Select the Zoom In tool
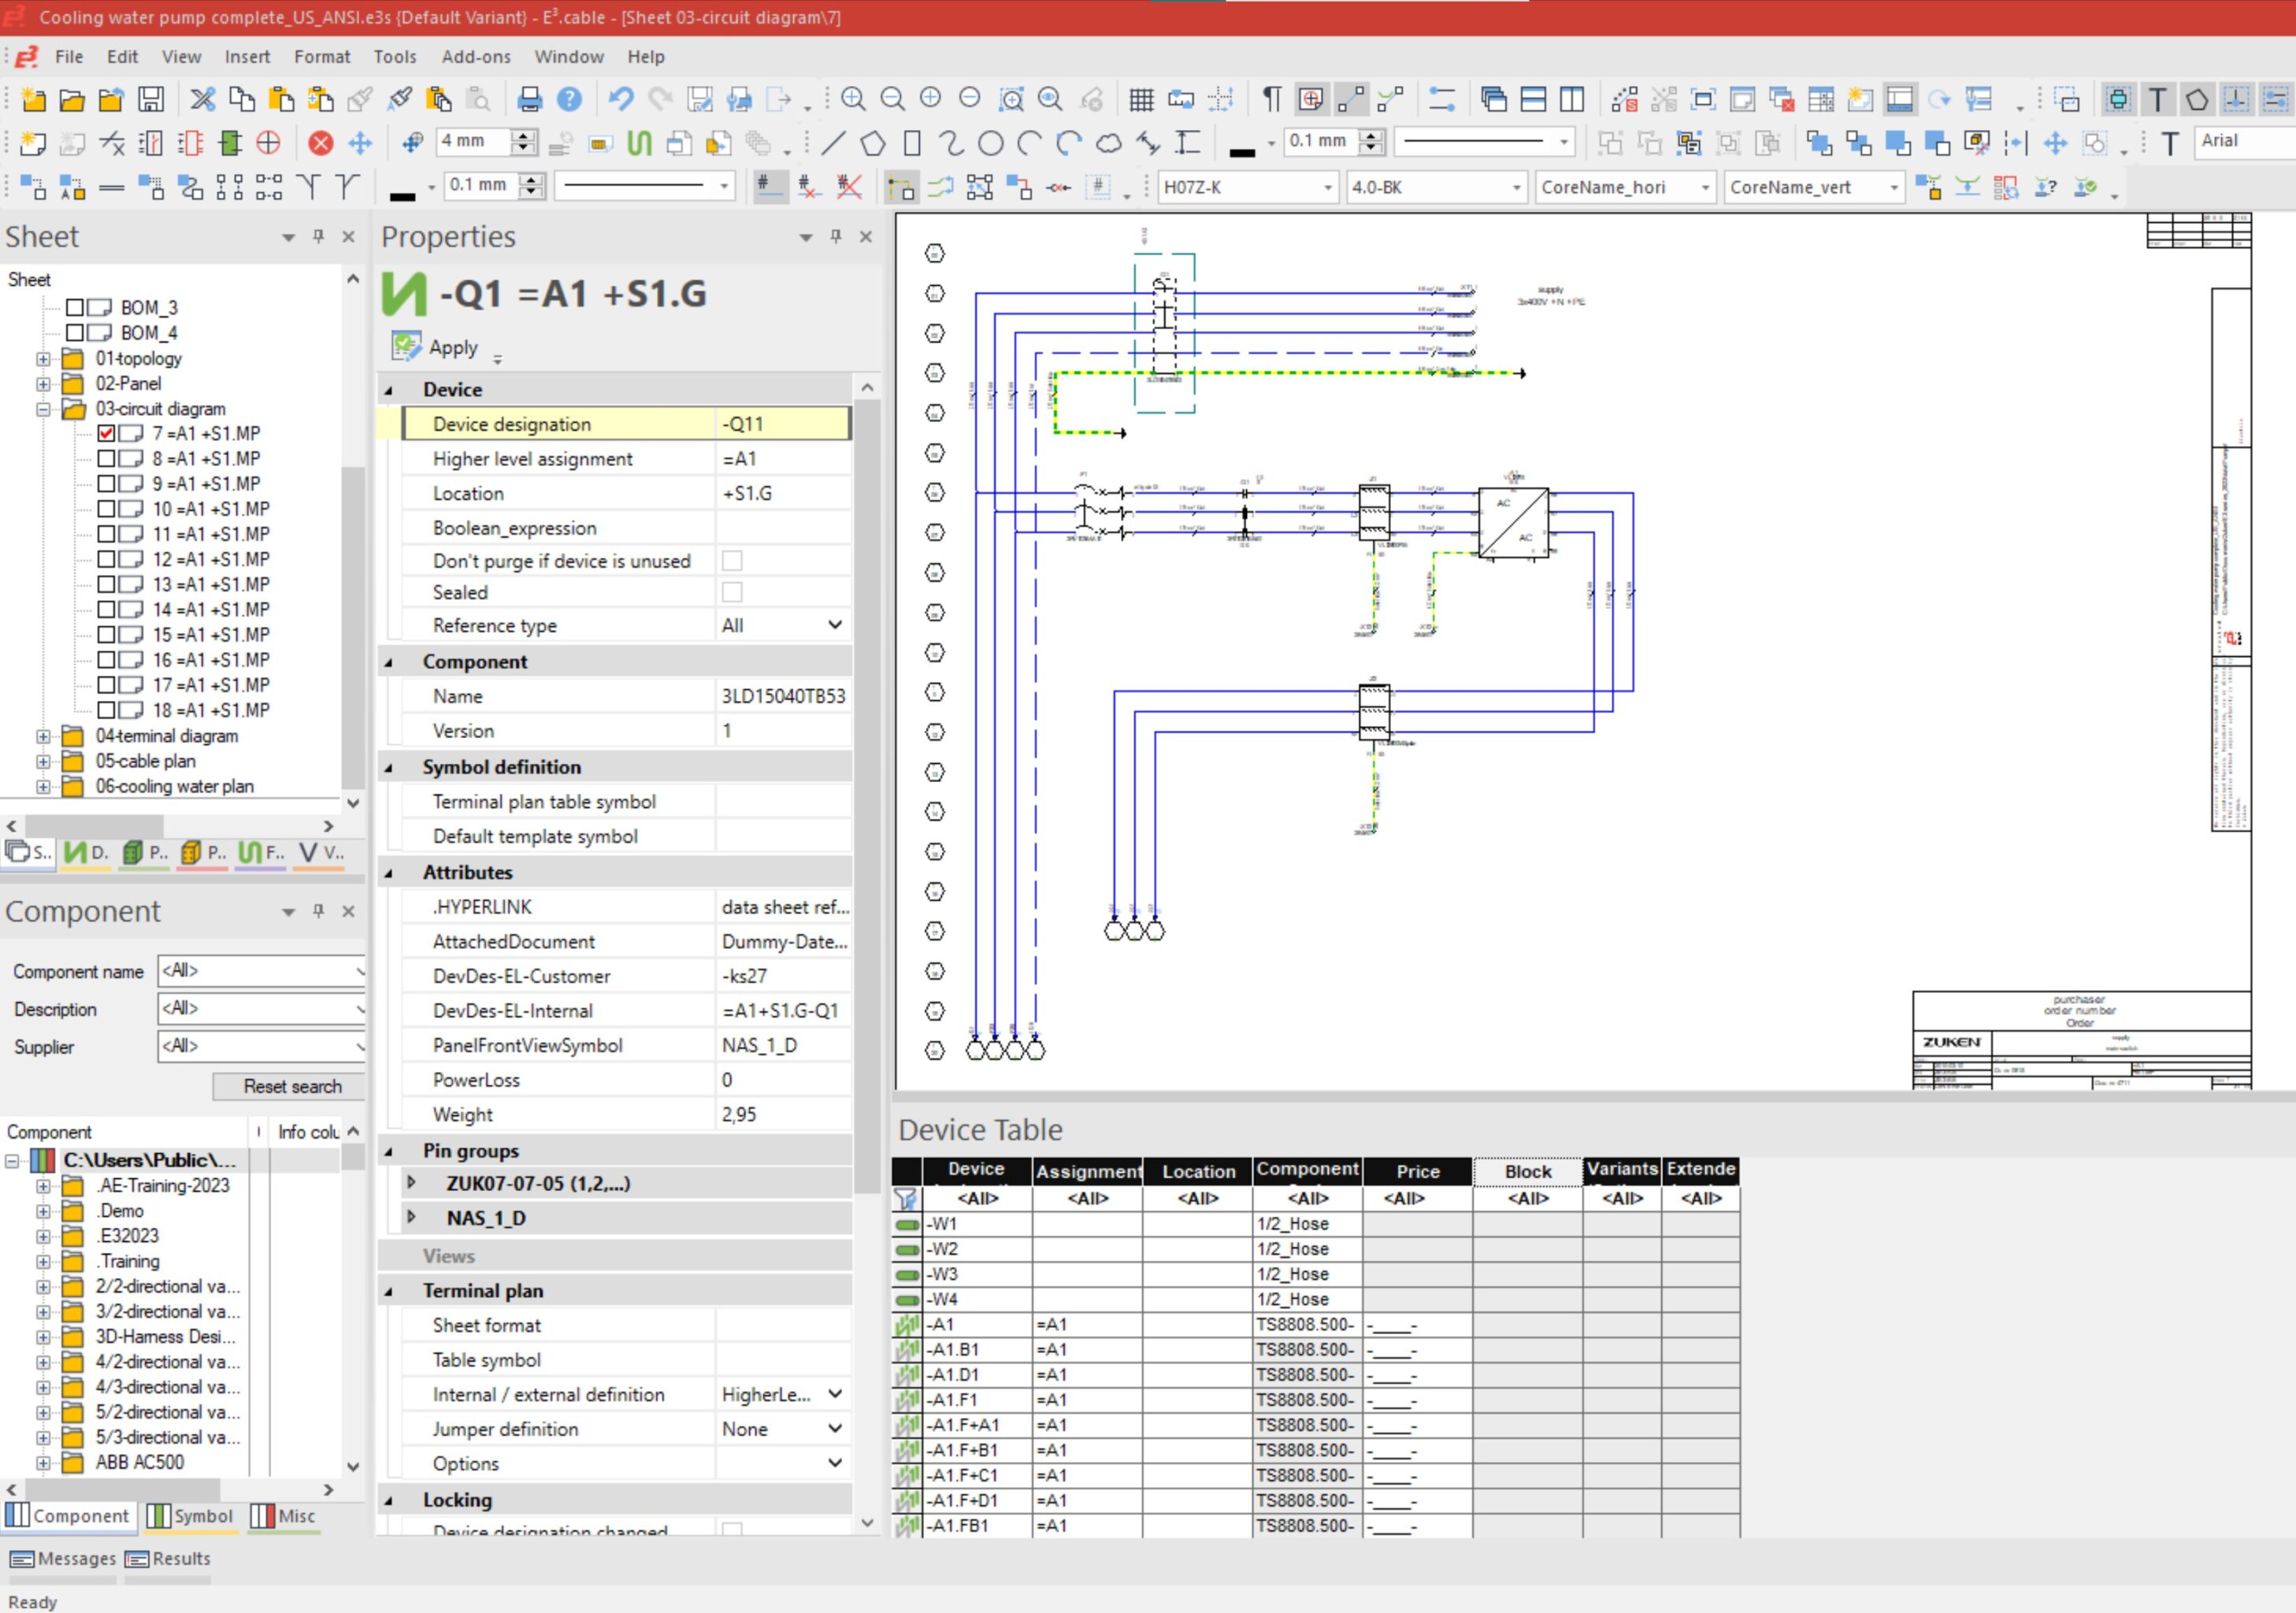The image size is (2296, 1613). tap(854, 99)
